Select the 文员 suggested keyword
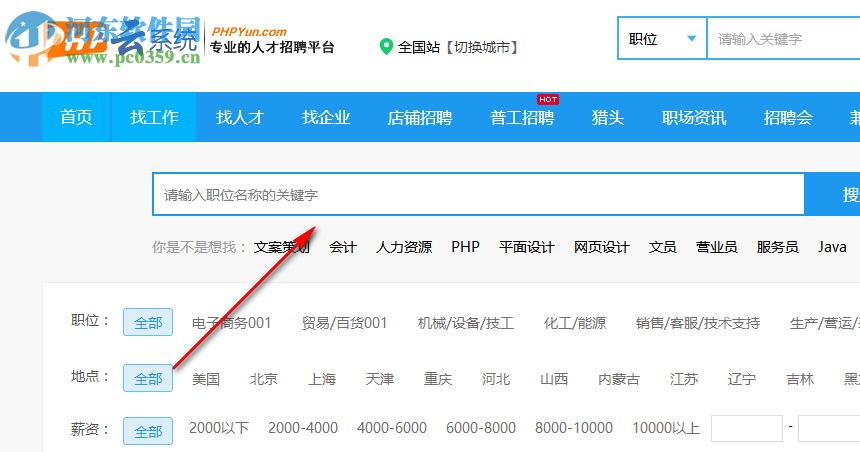 (663, 247)
